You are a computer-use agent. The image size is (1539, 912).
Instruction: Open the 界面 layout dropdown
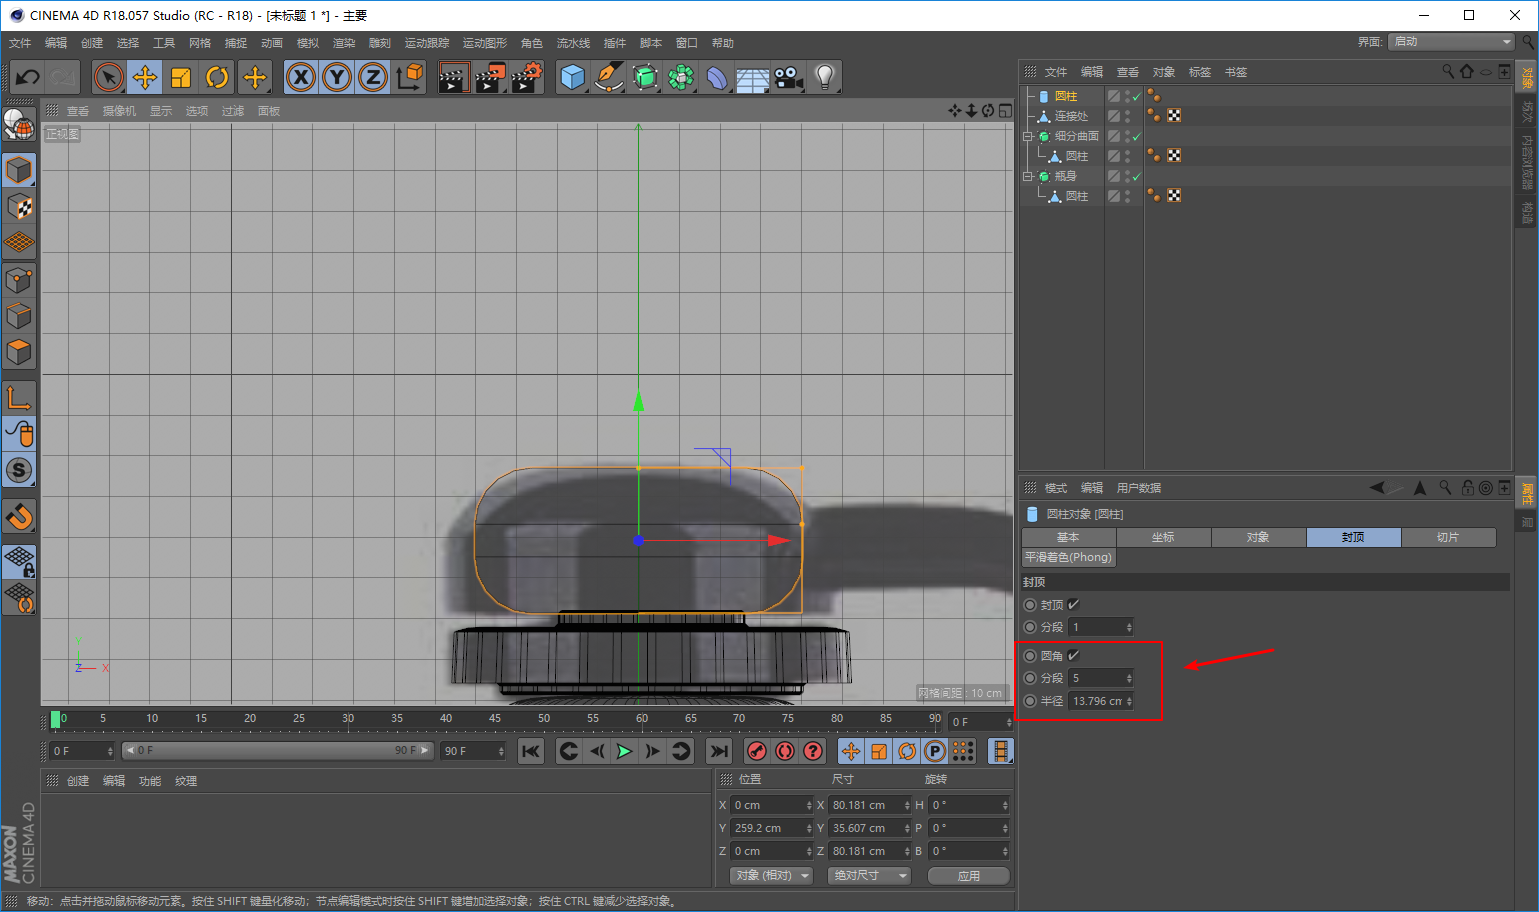(x=1451, y=41)
